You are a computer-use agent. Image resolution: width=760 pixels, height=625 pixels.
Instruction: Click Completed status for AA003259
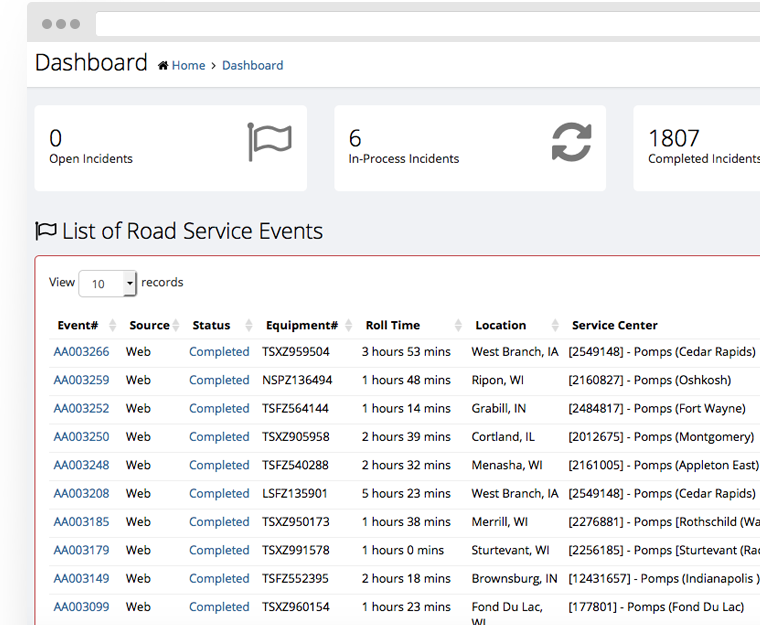pyautogui.click(x=219, y=380)
